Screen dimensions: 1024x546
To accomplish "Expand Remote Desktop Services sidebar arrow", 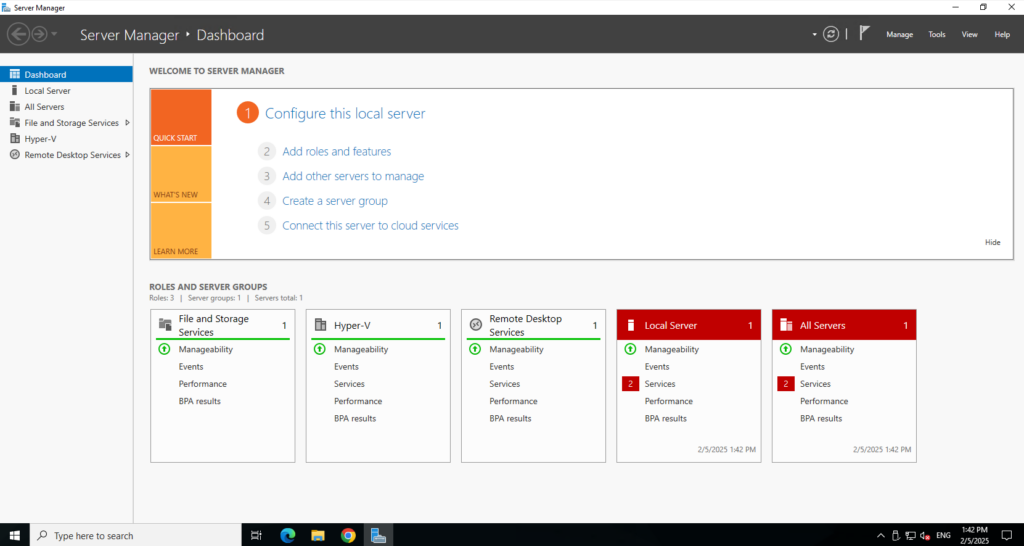I will click(127, 155).
